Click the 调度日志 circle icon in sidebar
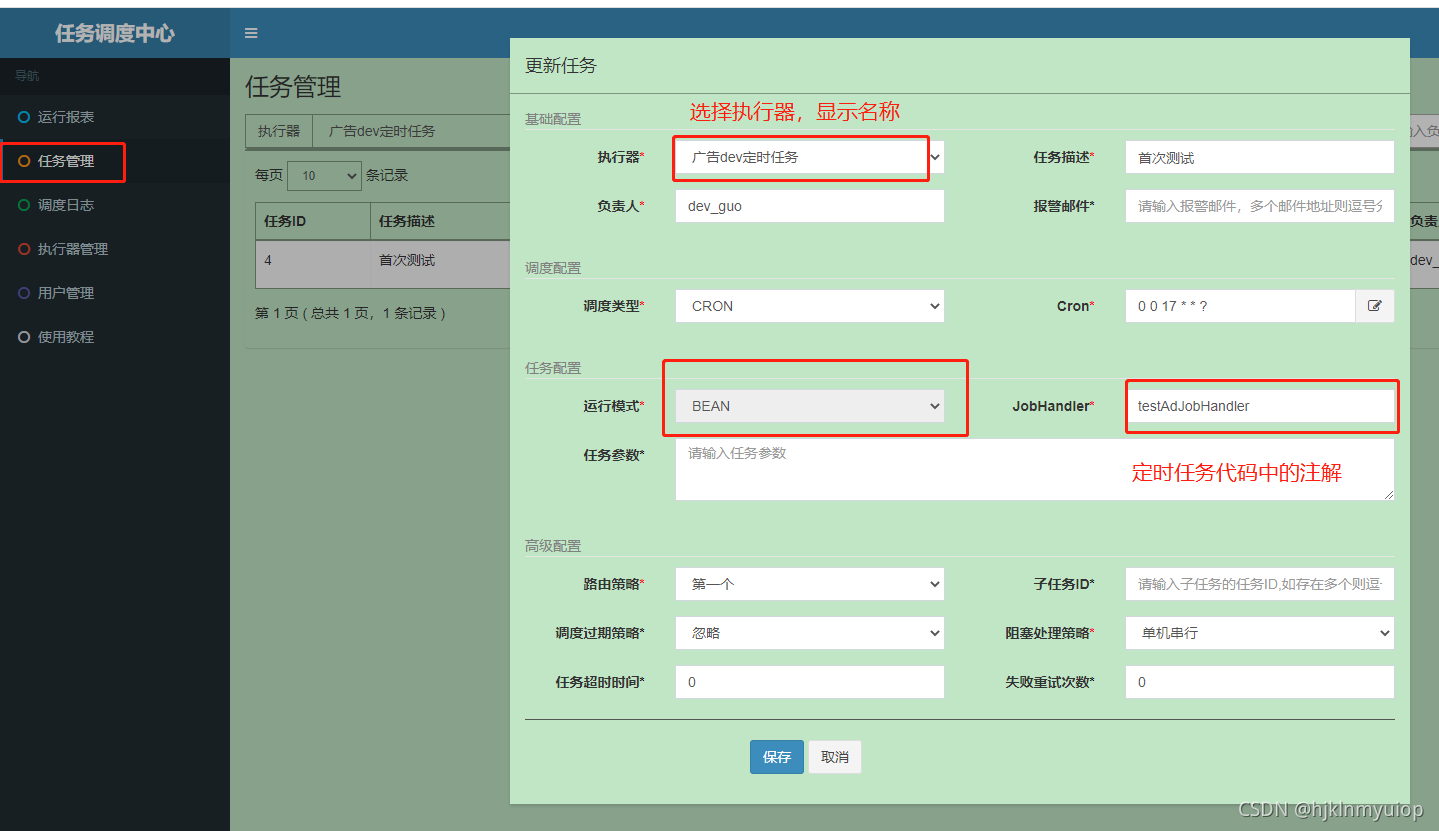 coord(24,205)
